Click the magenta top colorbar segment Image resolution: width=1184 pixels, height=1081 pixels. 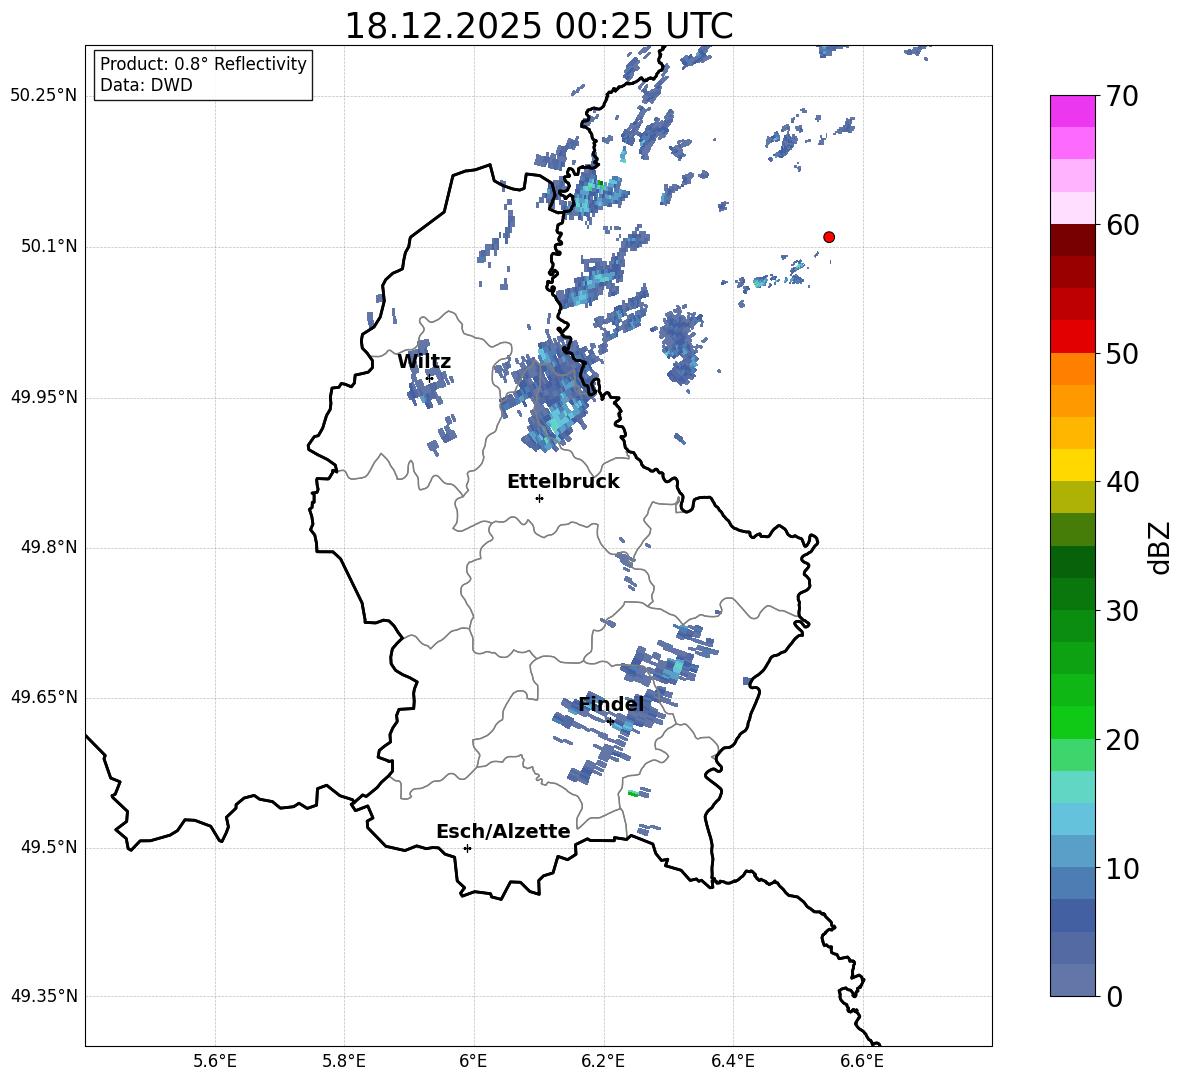[1073, 111]
